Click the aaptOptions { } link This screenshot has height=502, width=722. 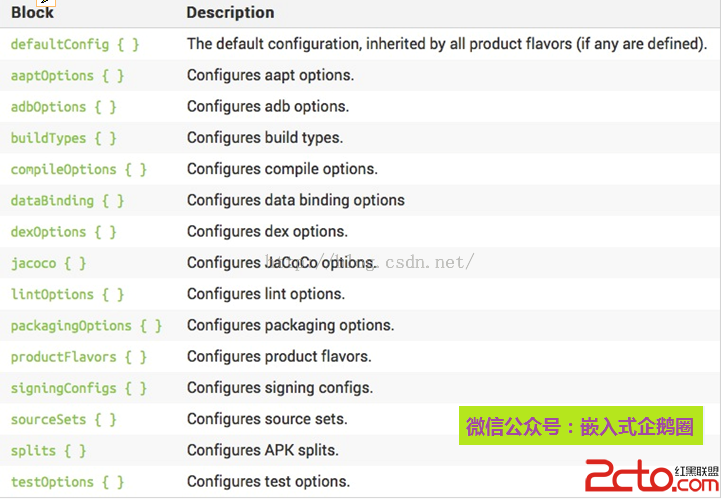click(67, 76)
